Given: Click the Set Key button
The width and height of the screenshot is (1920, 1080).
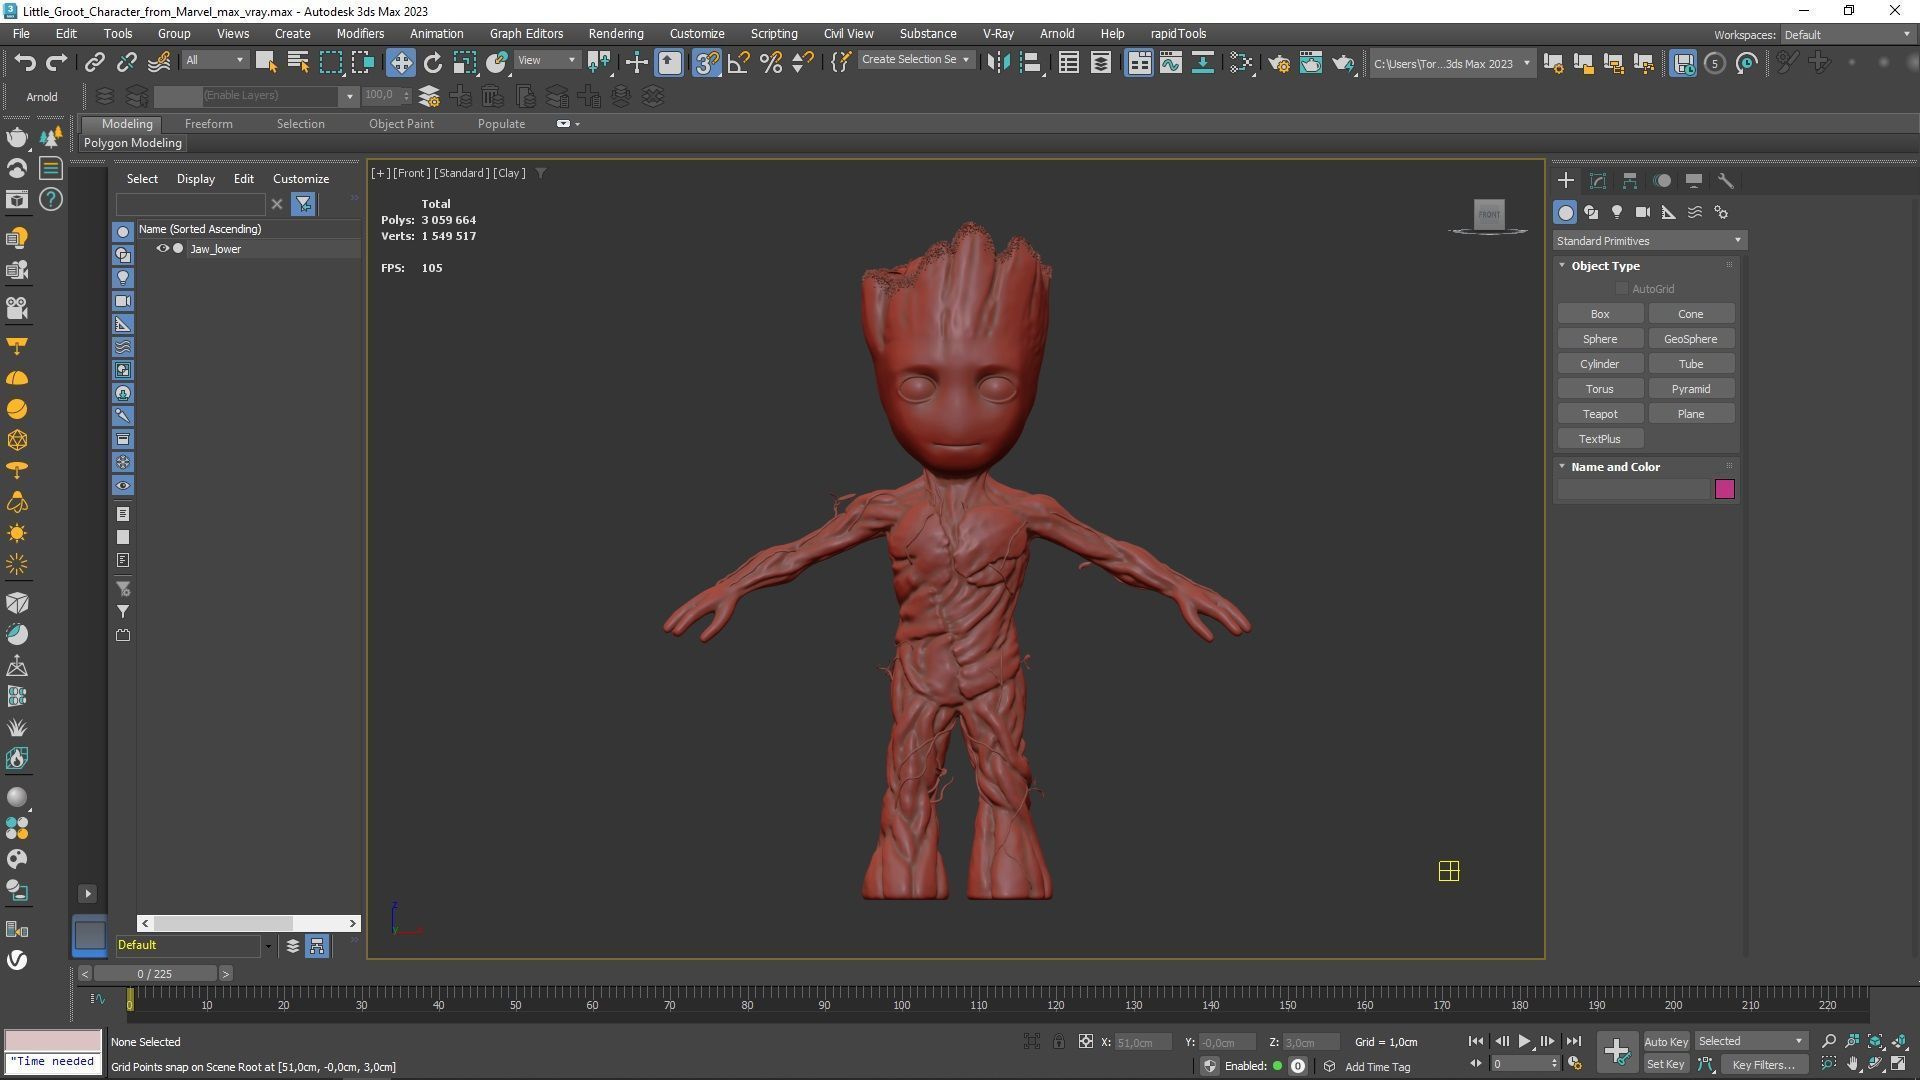Looking at the screenshot, I should [x=1666, y=1064].
